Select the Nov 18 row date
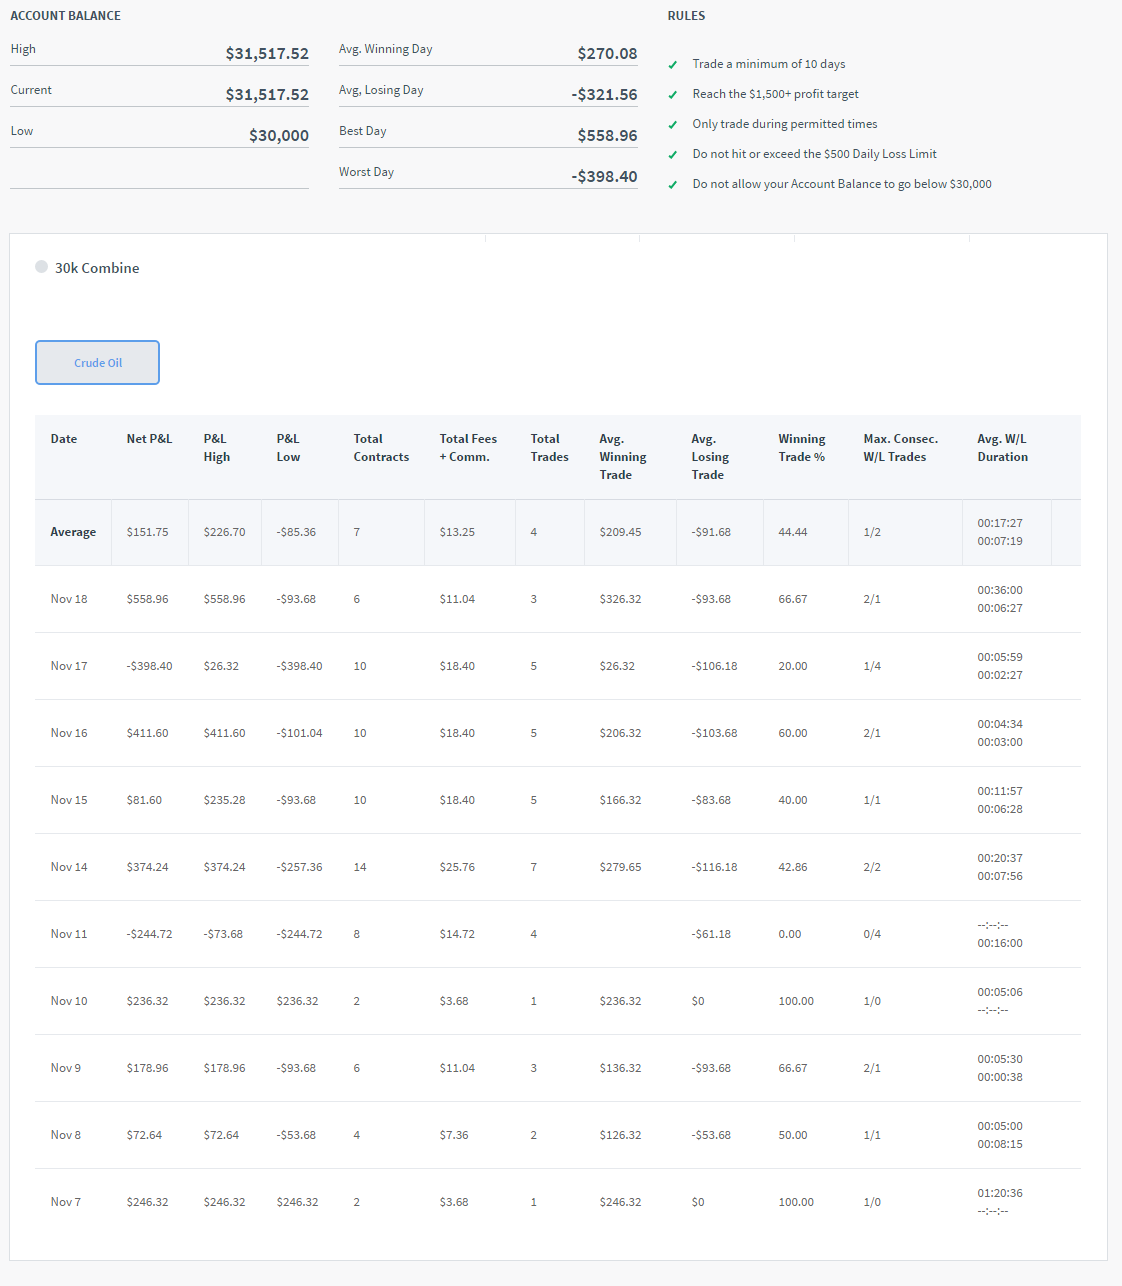Viewport: 1122px width, 1286px height. click(x=69, y=599)
